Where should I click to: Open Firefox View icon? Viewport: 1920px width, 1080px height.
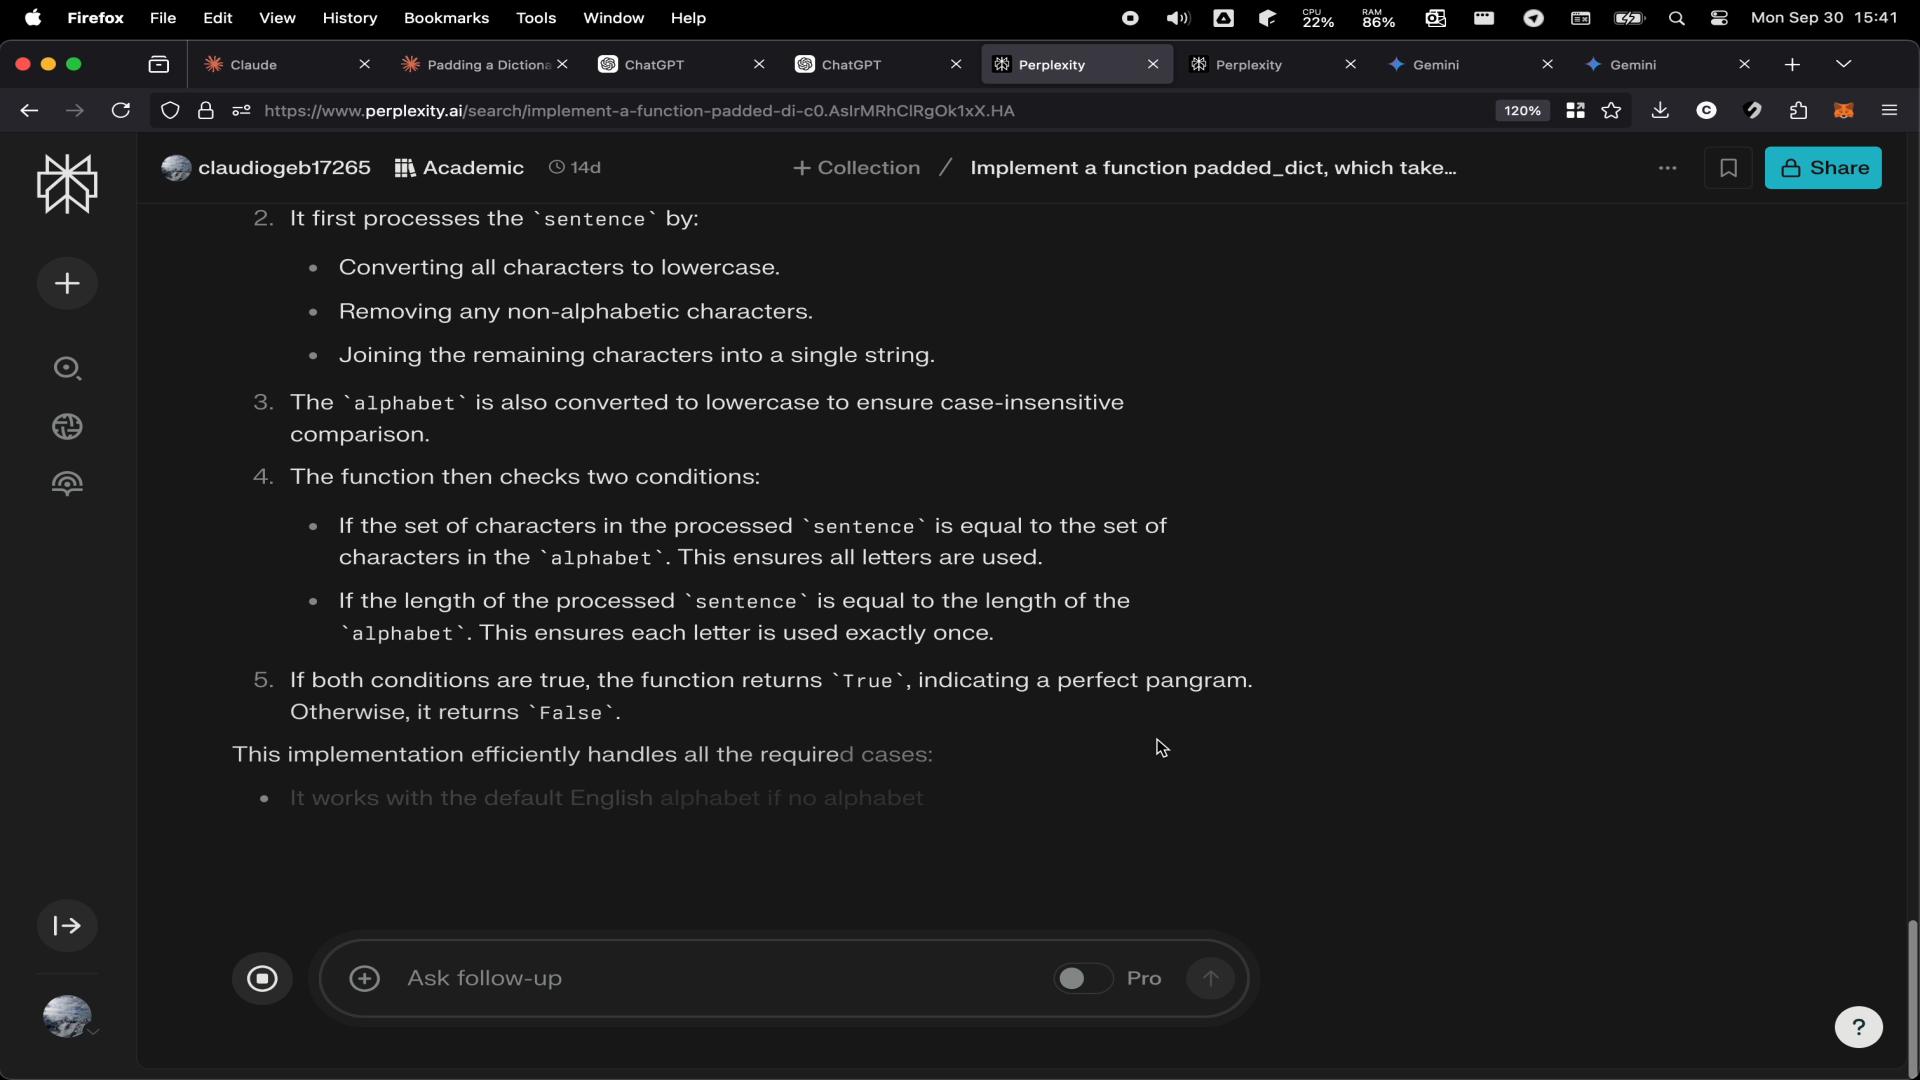(x=159, y=65)
